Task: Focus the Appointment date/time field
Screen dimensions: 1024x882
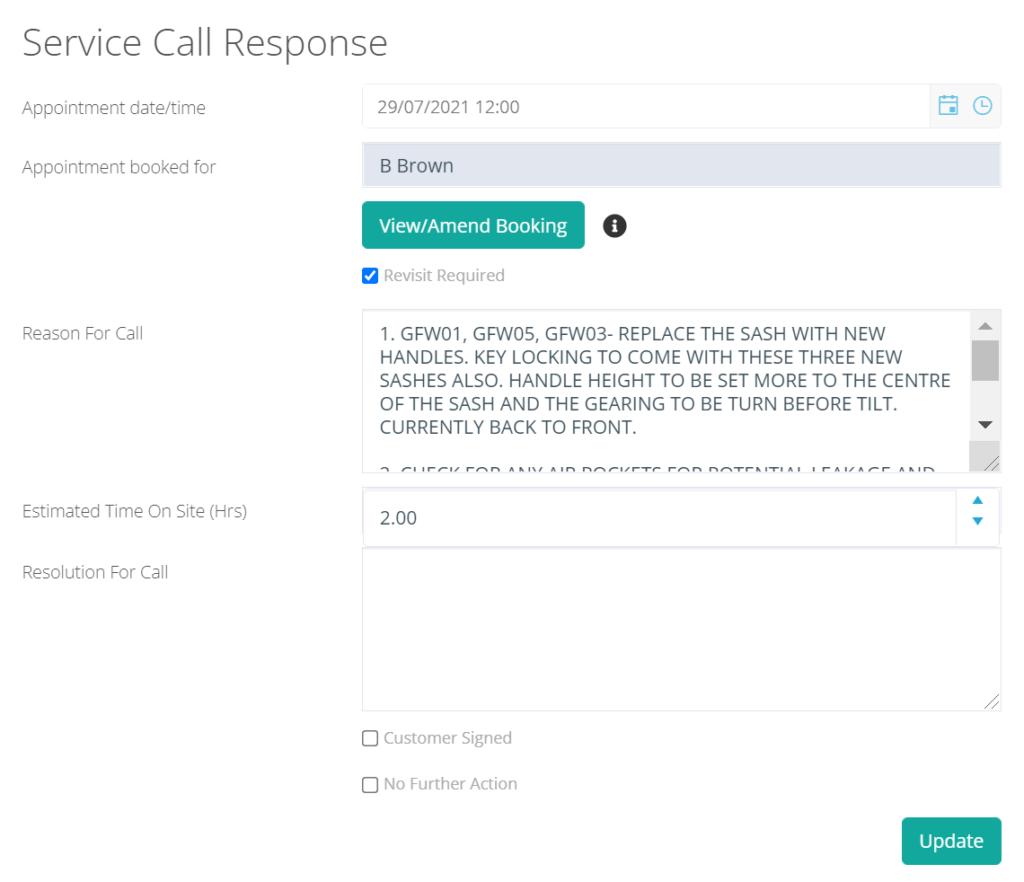Action: 645,107
